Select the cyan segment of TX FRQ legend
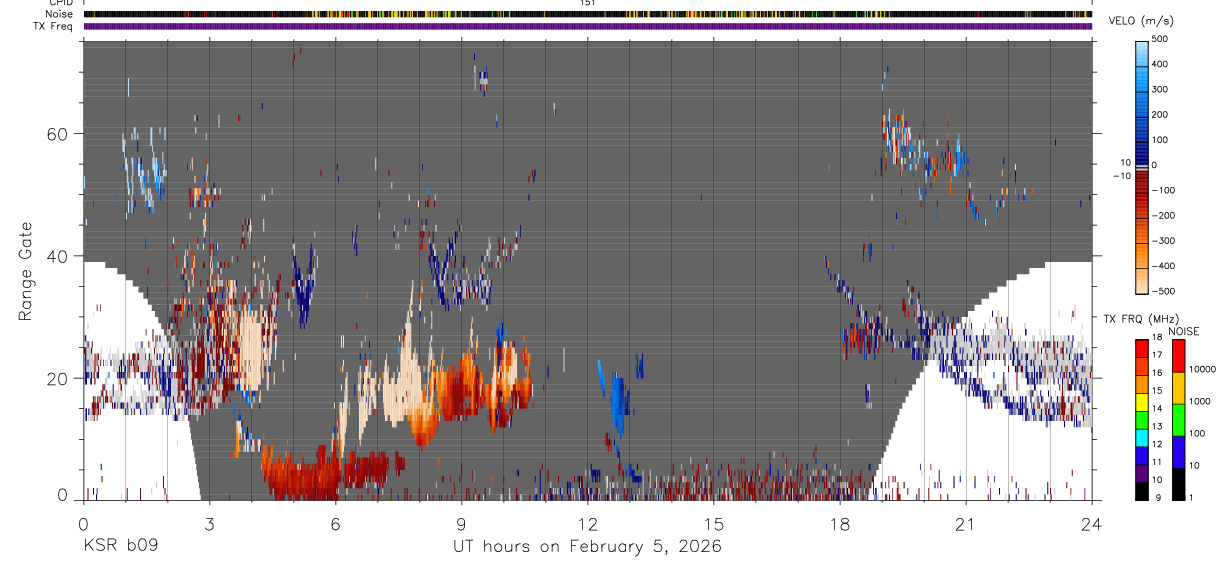1228x567 pixels. (1141, 437)
